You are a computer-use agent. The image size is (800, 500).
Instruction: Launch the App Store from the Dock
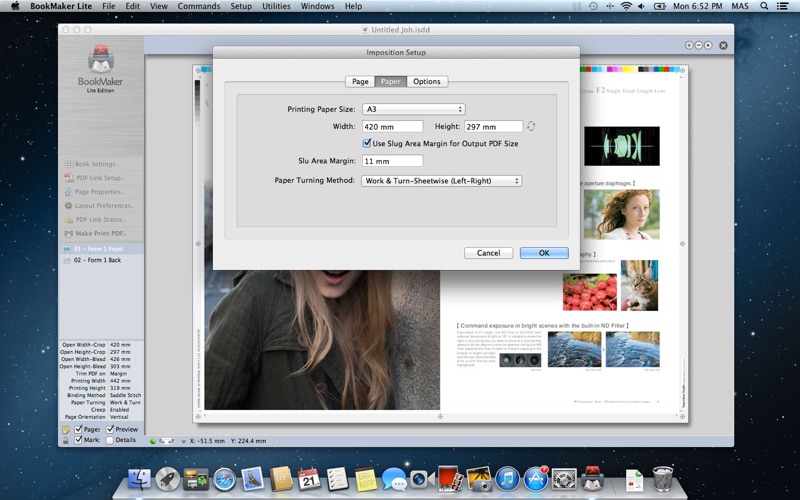pyautogui.click(x=537, y=480)
